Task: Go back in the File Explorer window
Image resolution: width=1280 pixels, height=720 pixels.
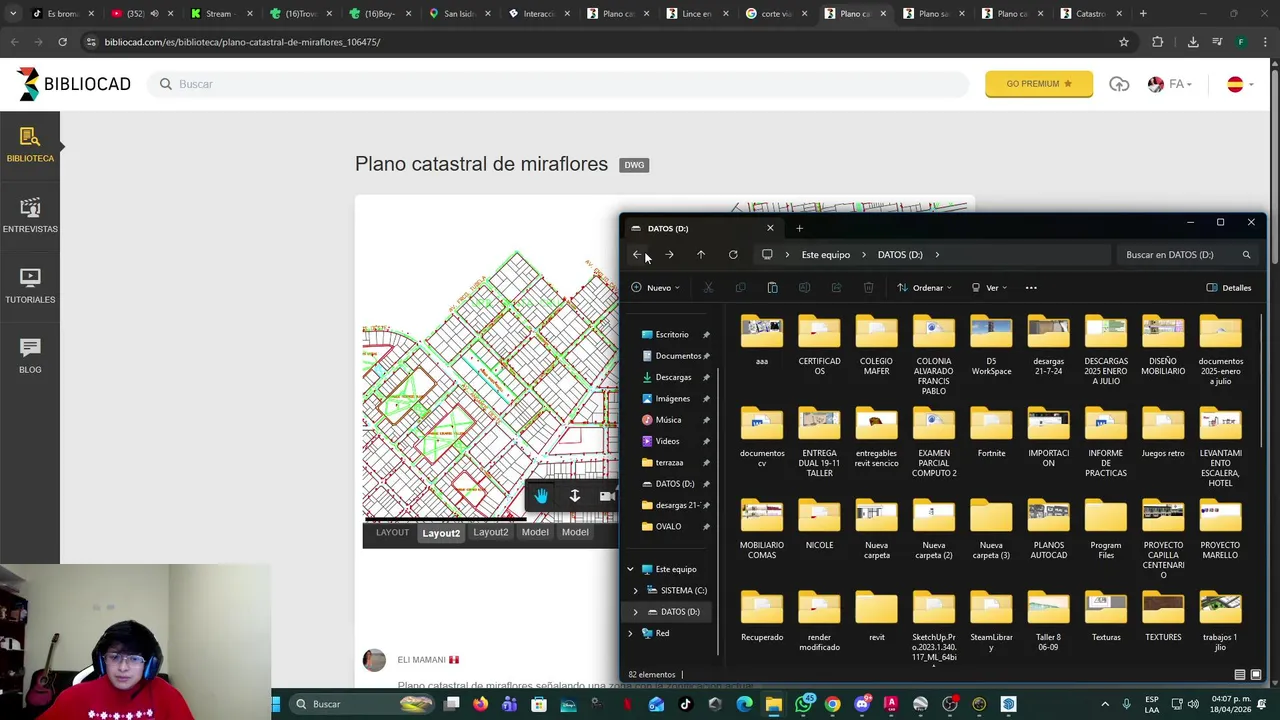Action: pyautogui.click(x=637, y=255)
